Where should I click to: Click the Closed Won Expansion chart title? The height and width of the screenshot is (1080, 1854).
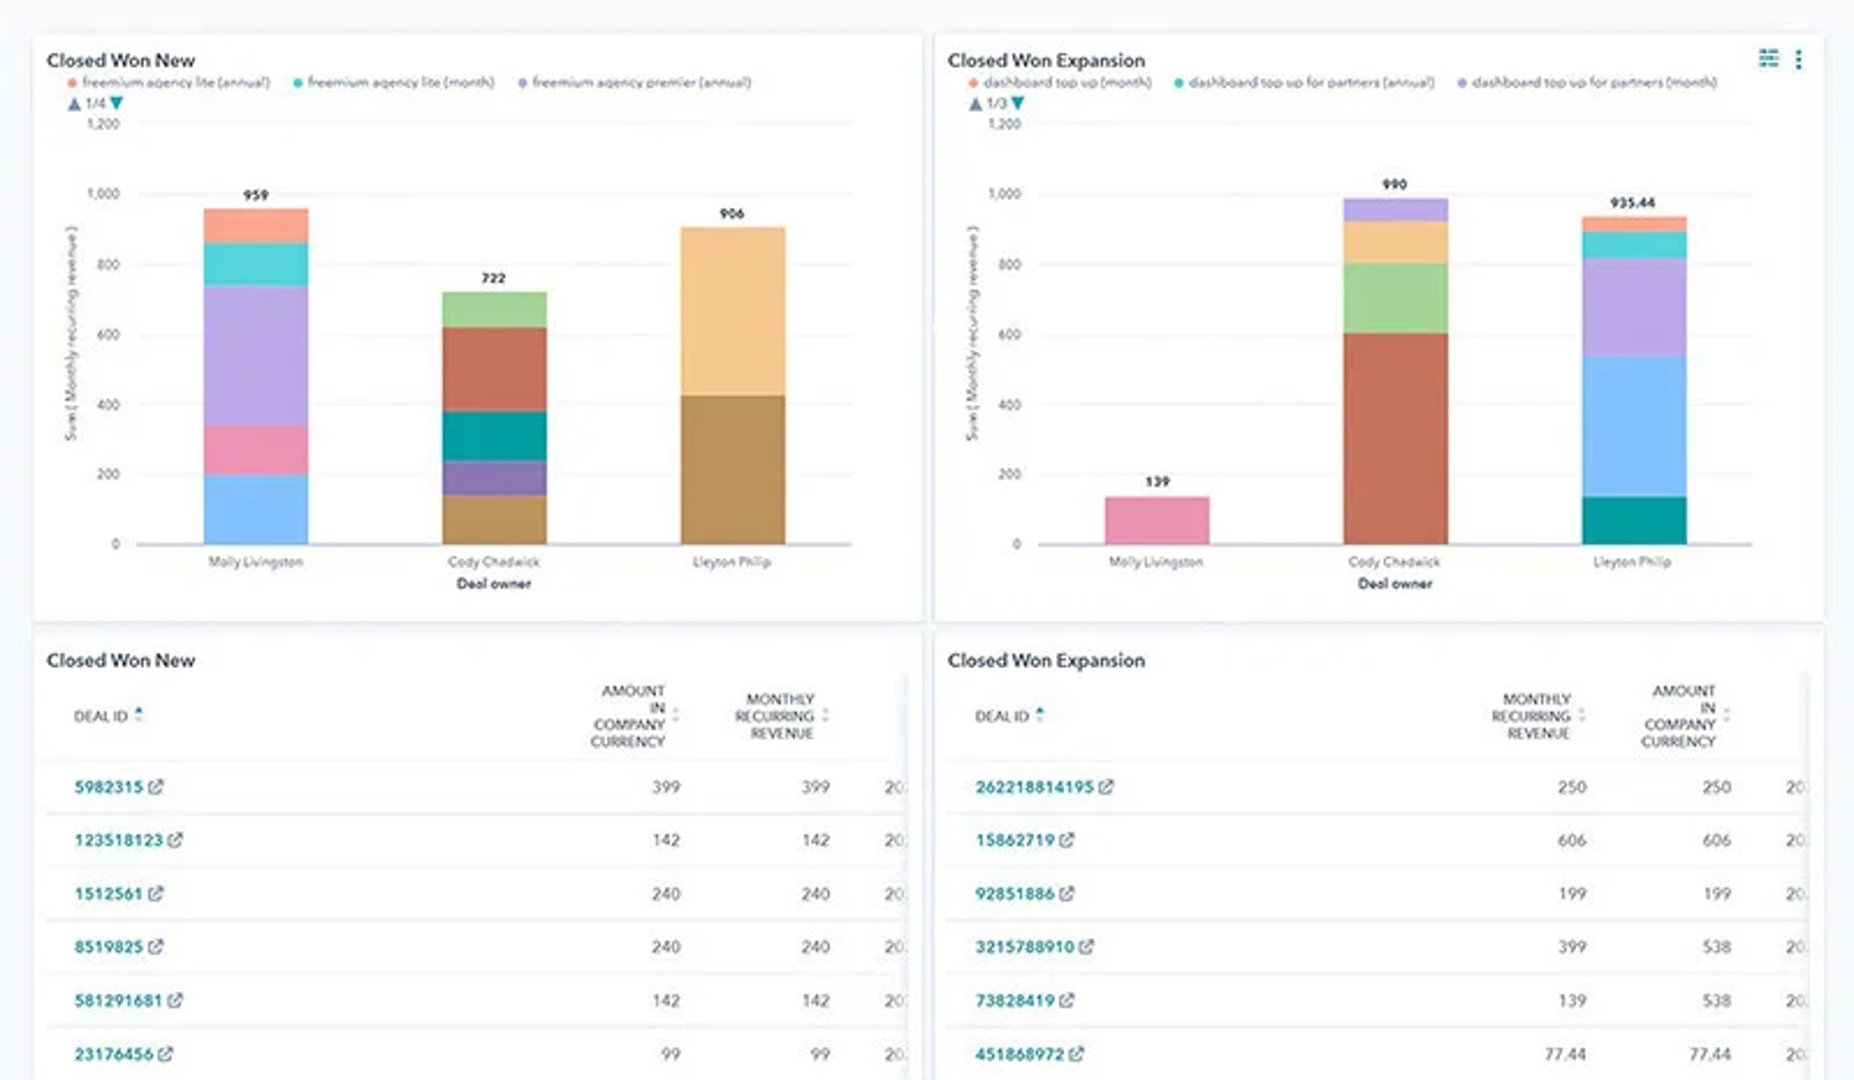(1046, 60)
